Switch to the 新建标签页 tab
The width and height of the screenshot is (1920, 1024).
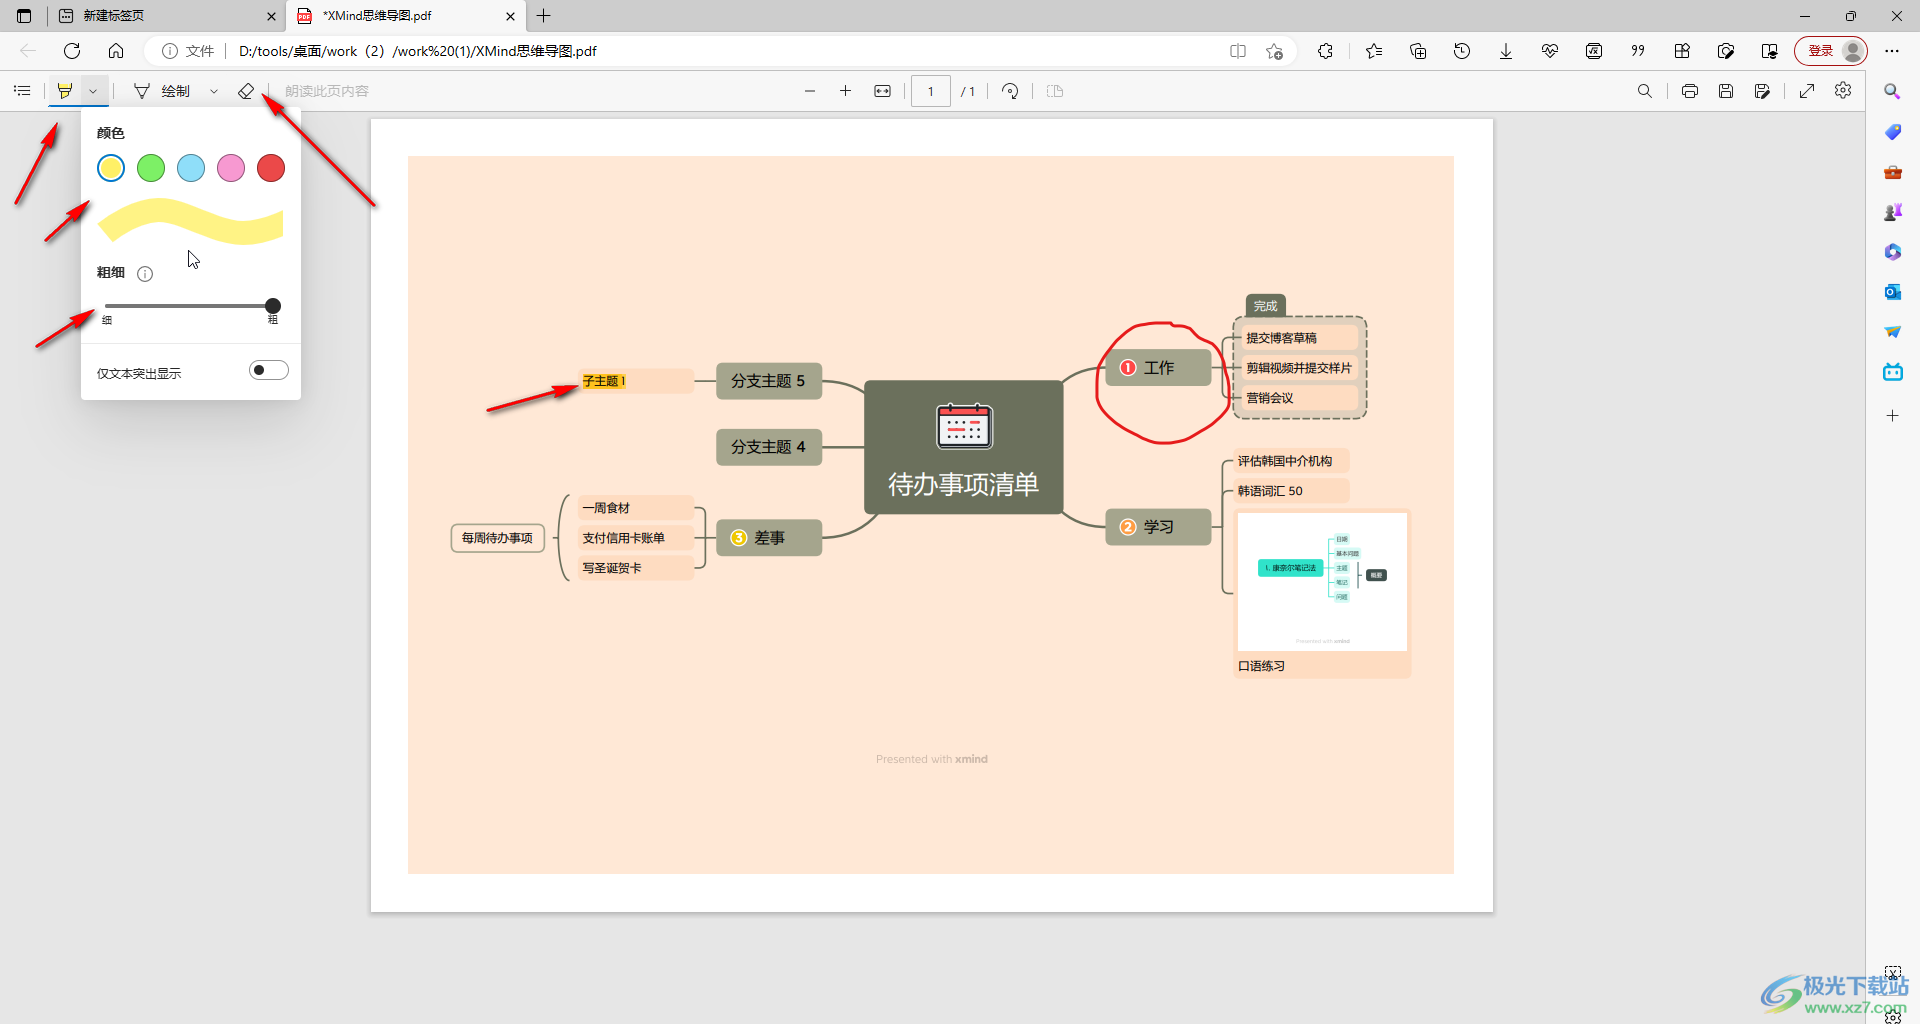tap(160, 16)
